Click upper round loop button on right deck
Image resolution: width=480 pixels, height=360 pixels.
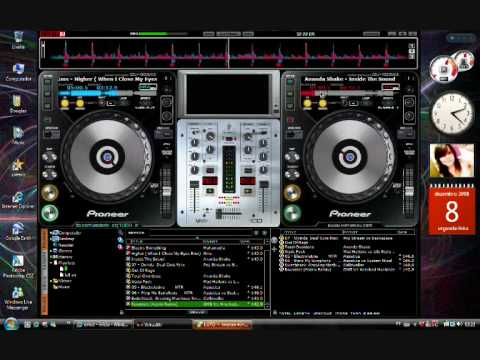click(x=409, y=103)
